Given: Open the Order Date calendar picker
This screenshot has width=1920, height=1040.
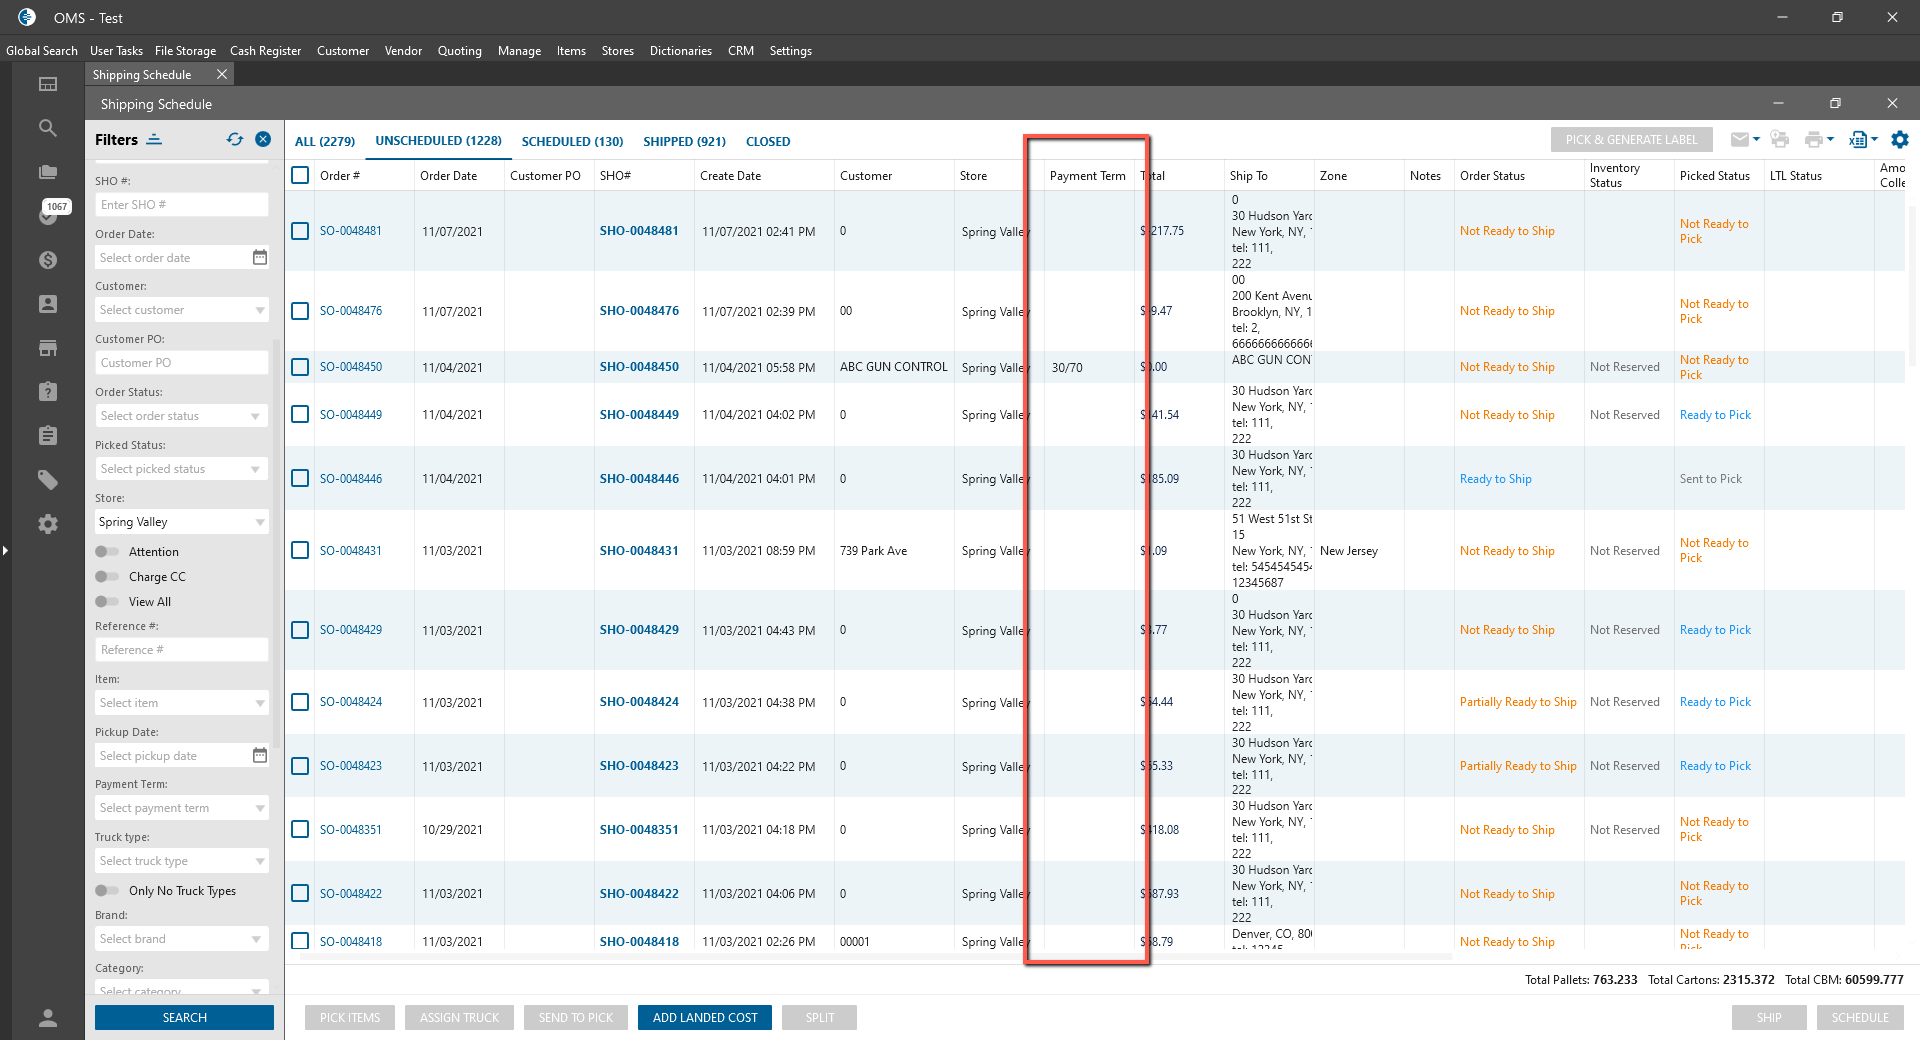Looking at the screenshot, I should 260,258.
